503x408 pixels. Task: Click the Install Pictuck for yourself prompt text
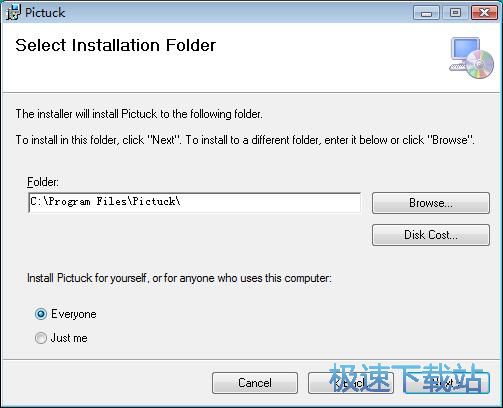pyautogui.click(x=179, y=278)
